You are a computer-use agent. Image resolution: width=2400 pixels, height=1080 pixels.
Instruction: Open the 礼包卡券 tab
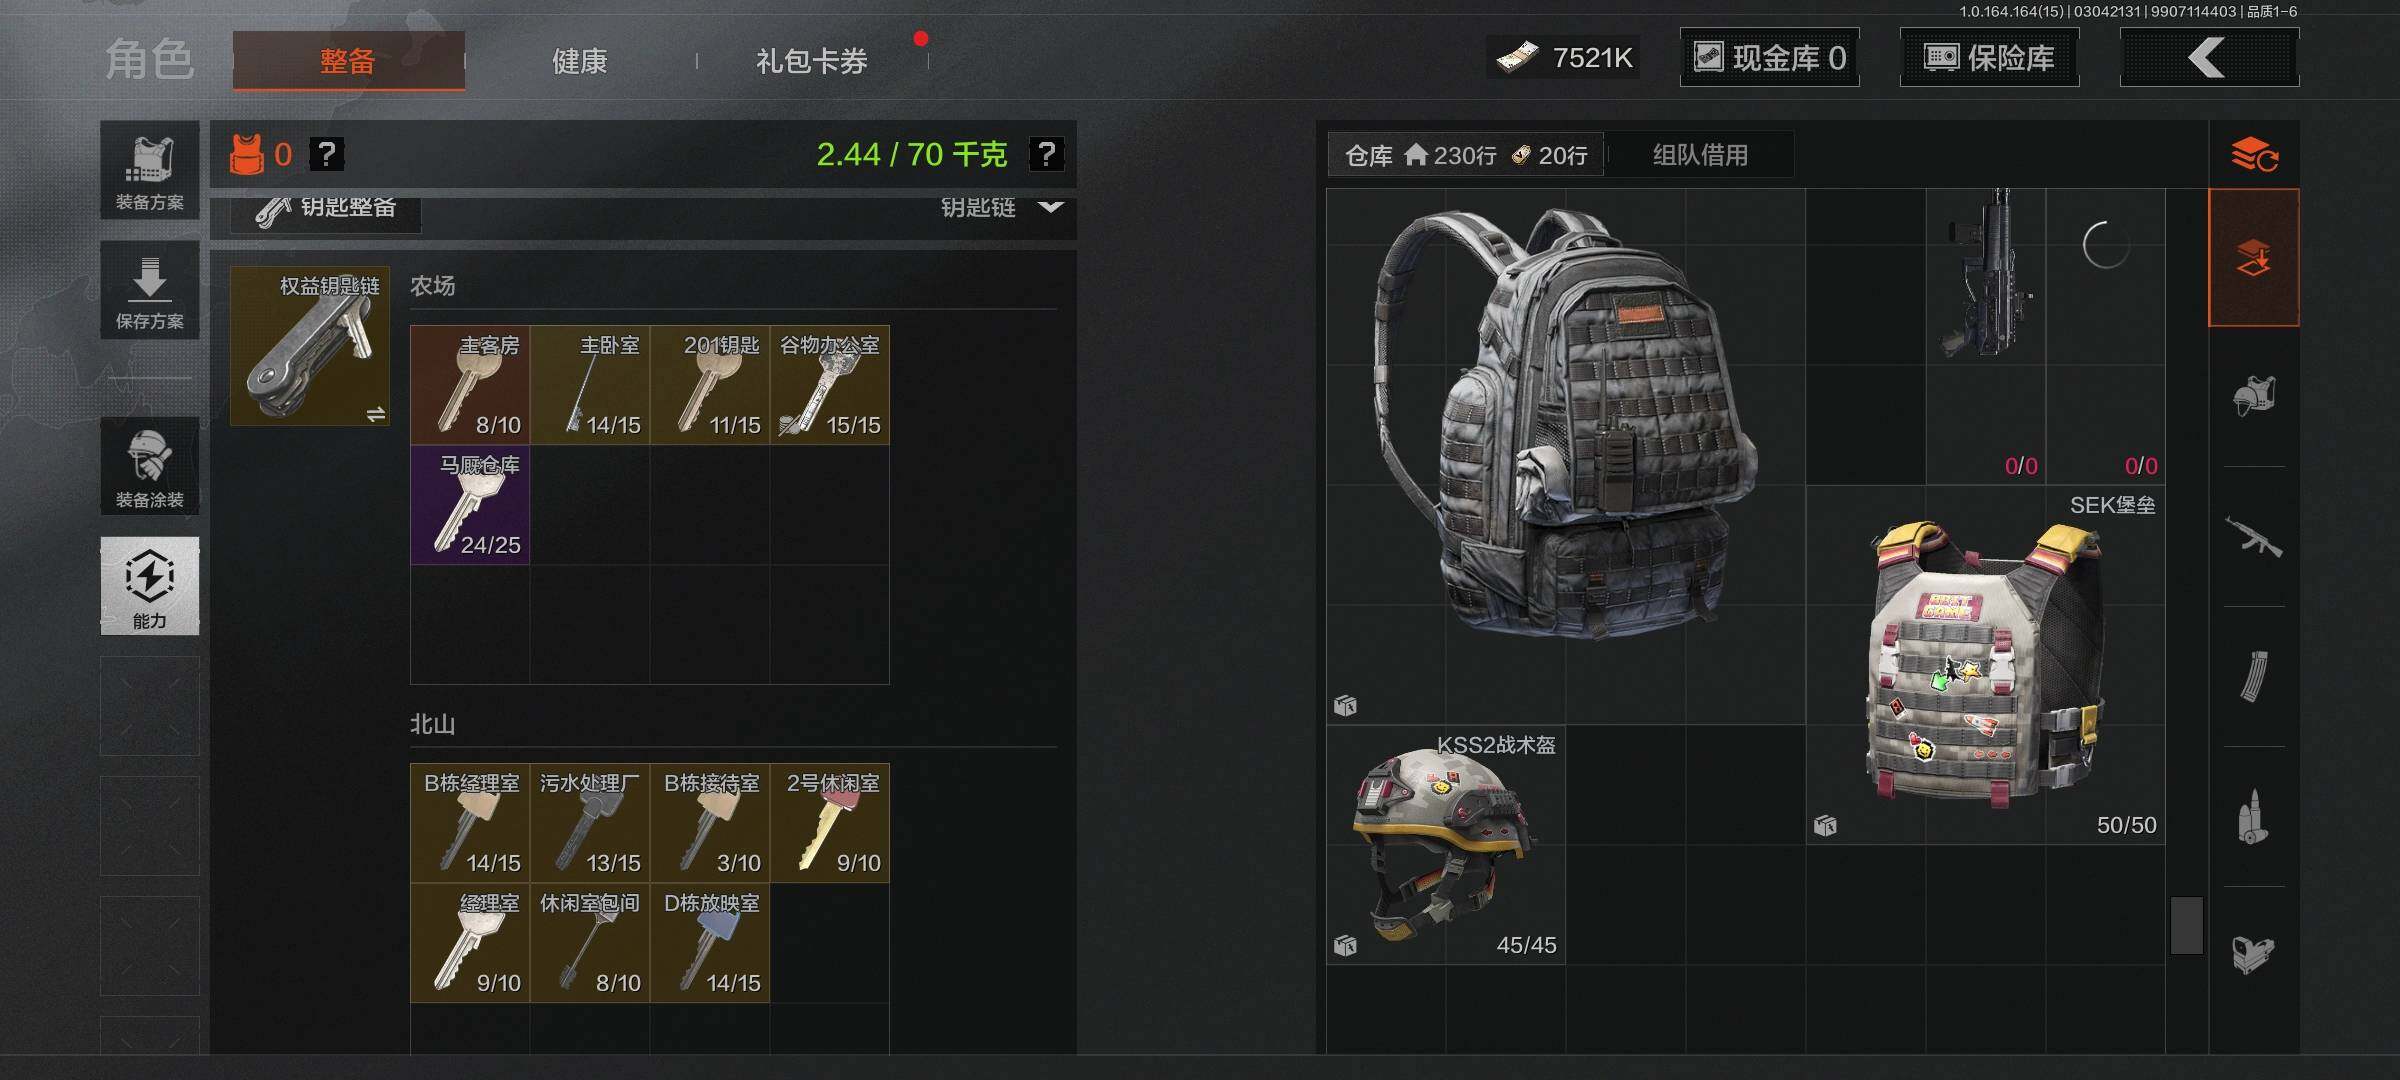812,61
